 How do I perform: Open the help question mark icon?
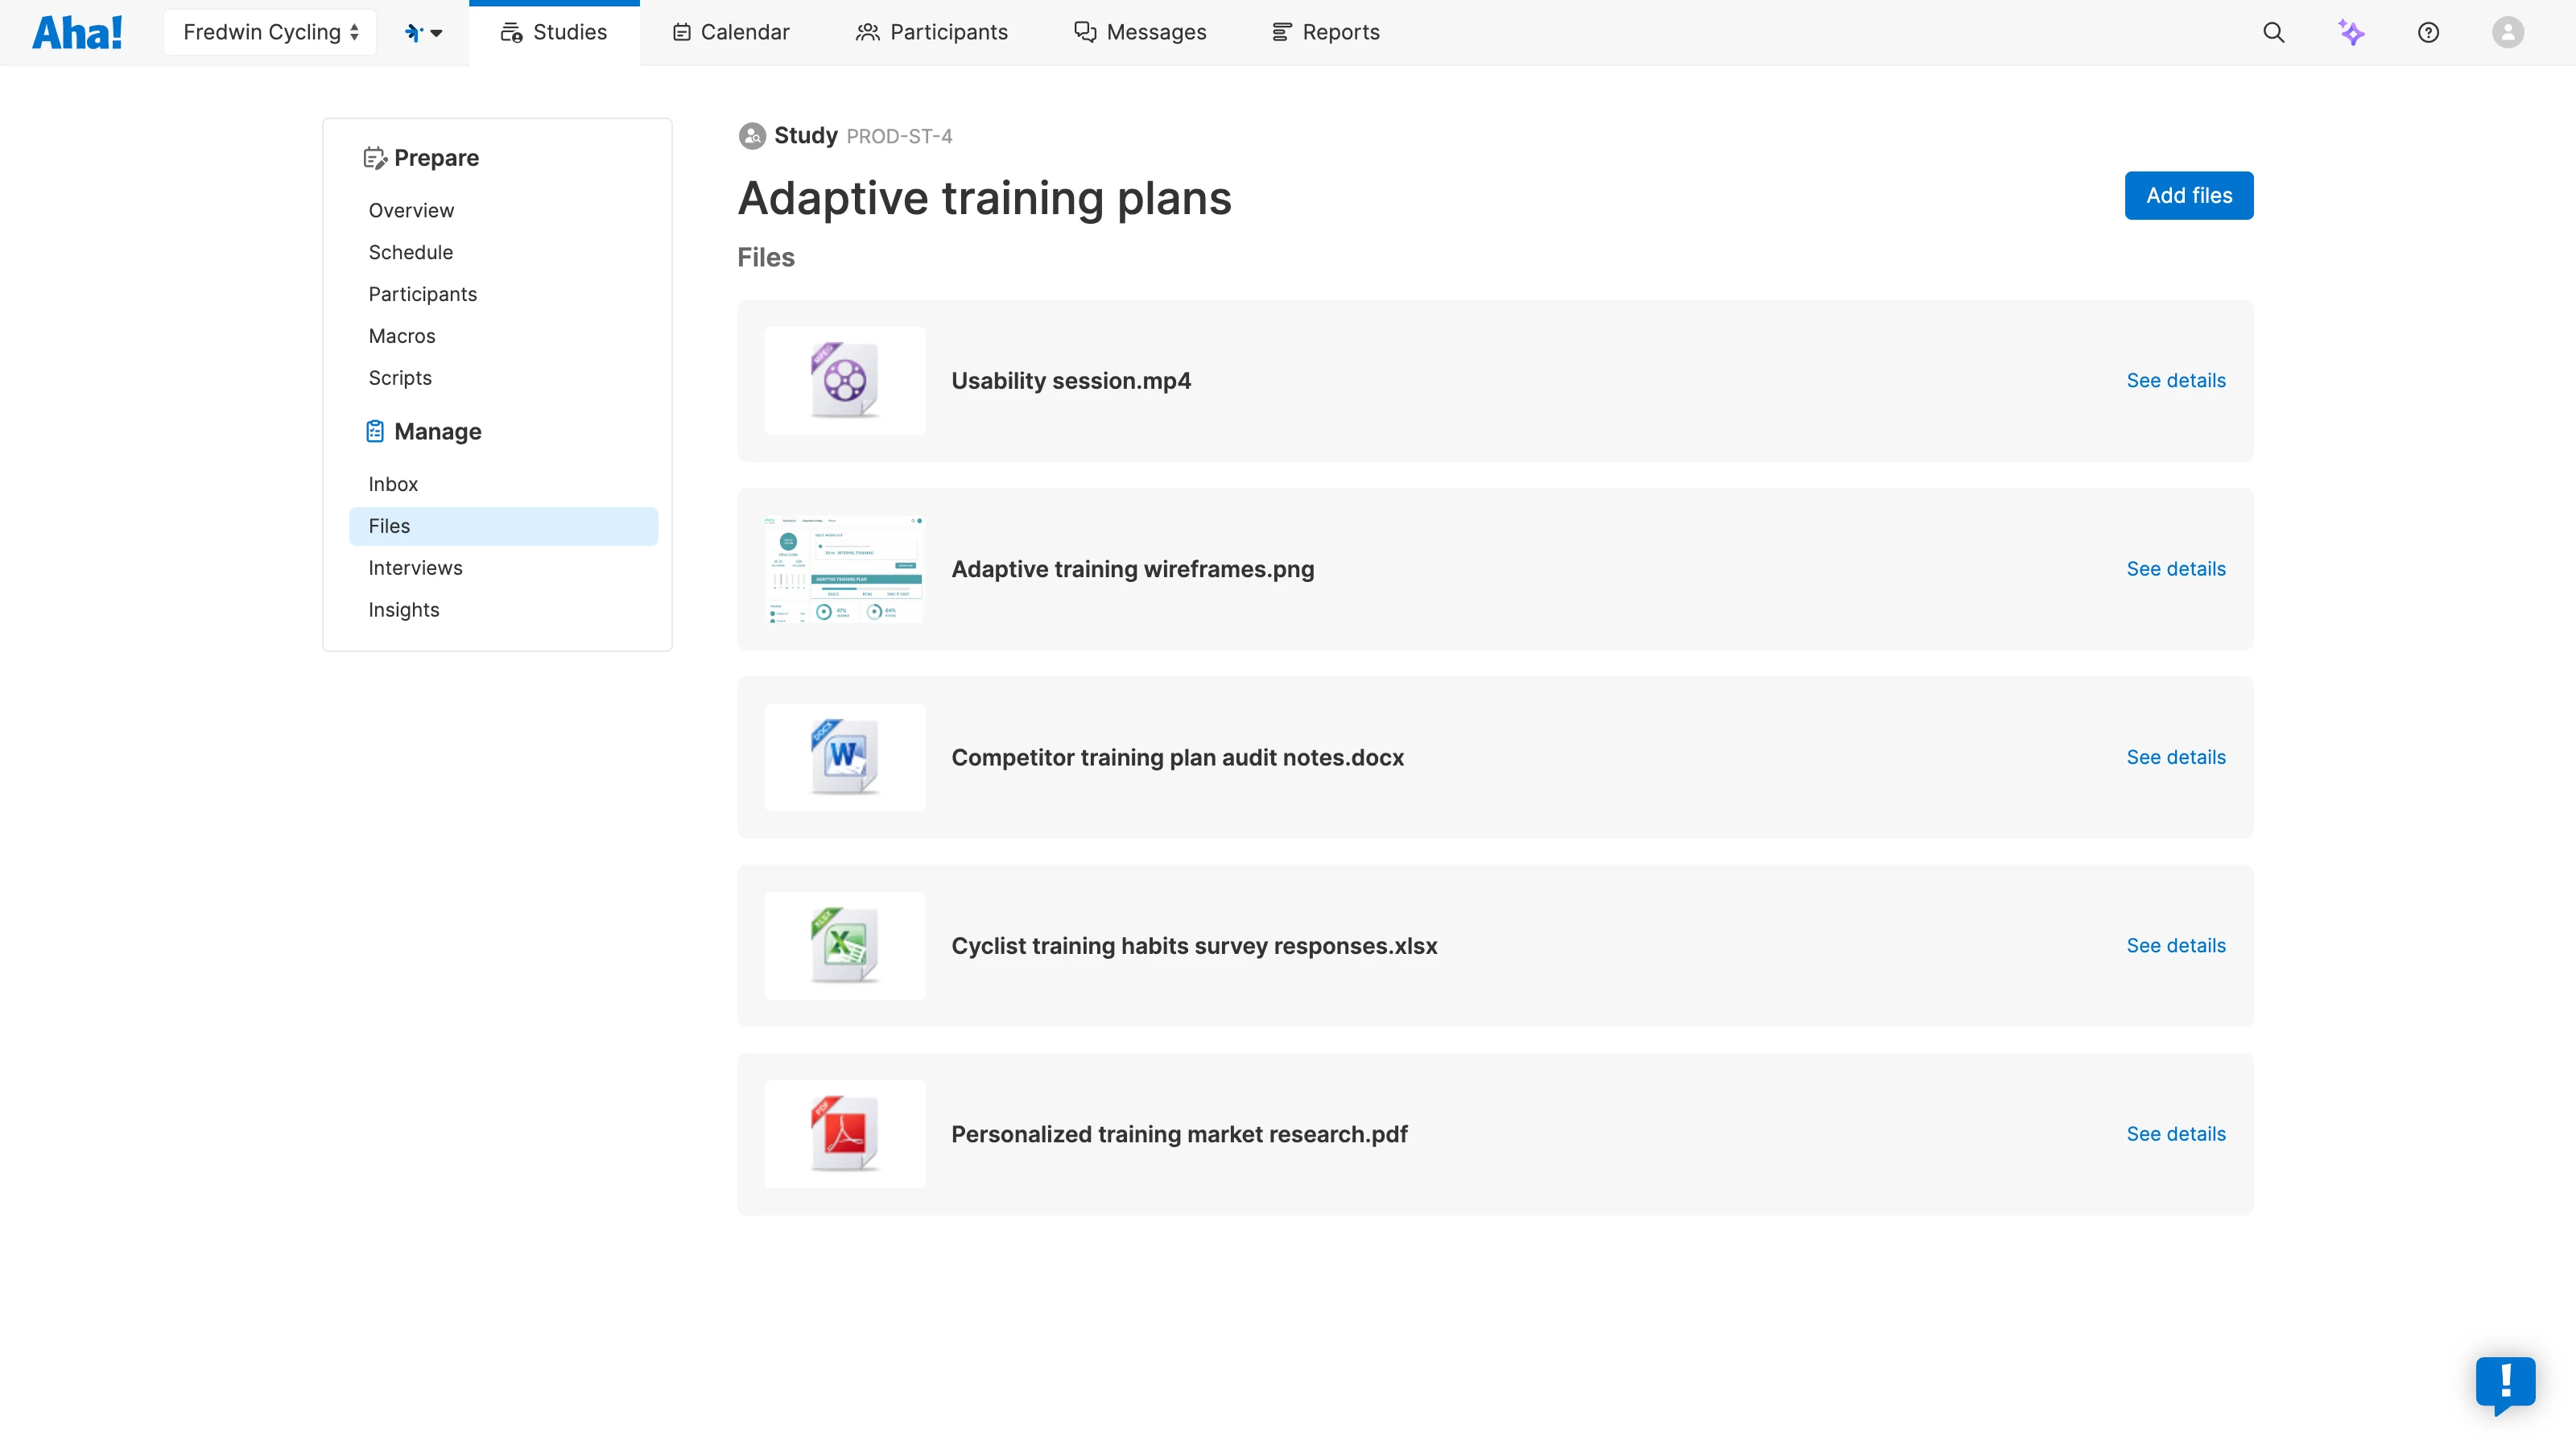tap(2428, 32)
